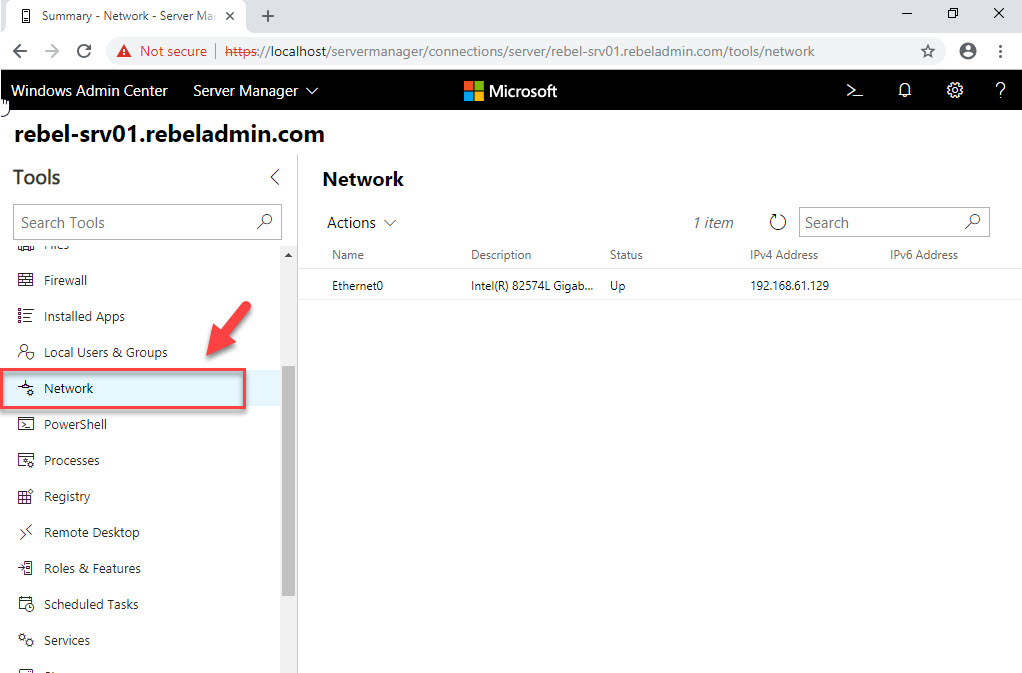Image resolution: width=1022 pixels, height=673 pixels.
Task: Open the Remote Desktop tool
Action: 90,532
